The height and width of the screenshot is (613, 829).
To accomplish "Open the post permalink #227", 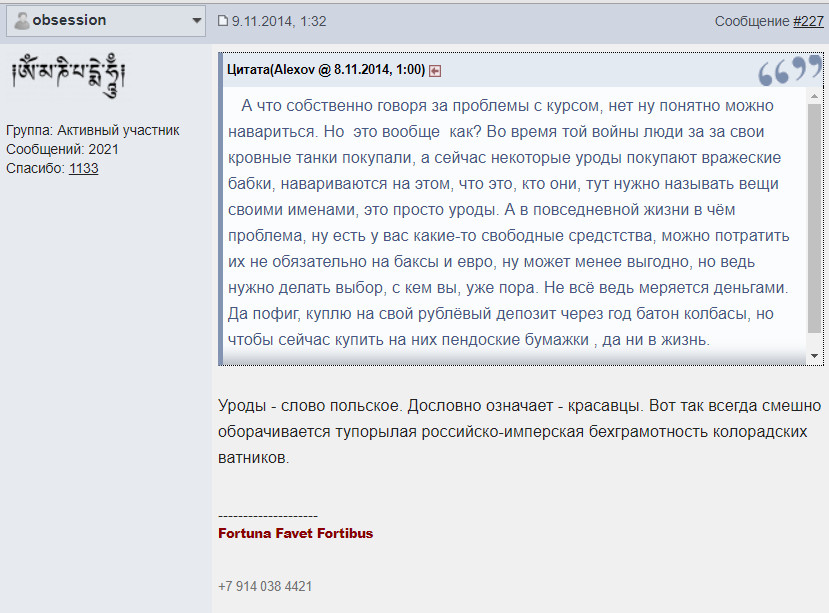I will pos(808,21).
